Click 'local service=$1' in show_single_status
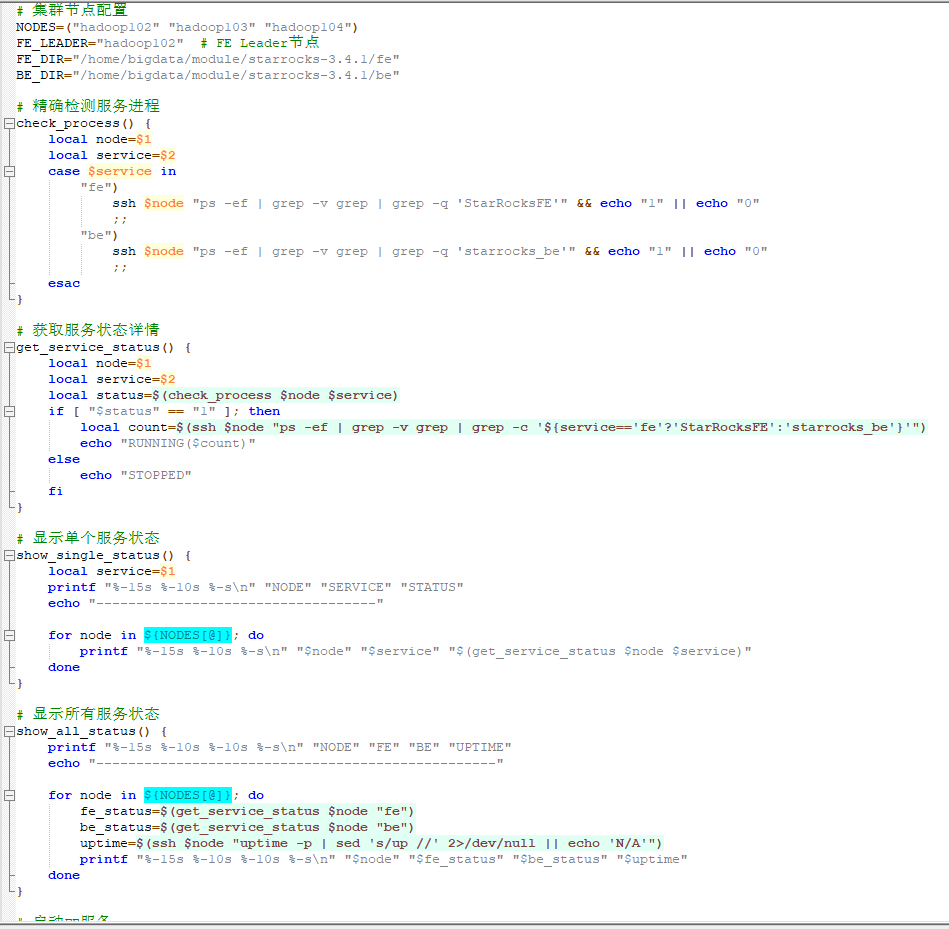Viewport: 949px width, 929px height. [112, 571]
